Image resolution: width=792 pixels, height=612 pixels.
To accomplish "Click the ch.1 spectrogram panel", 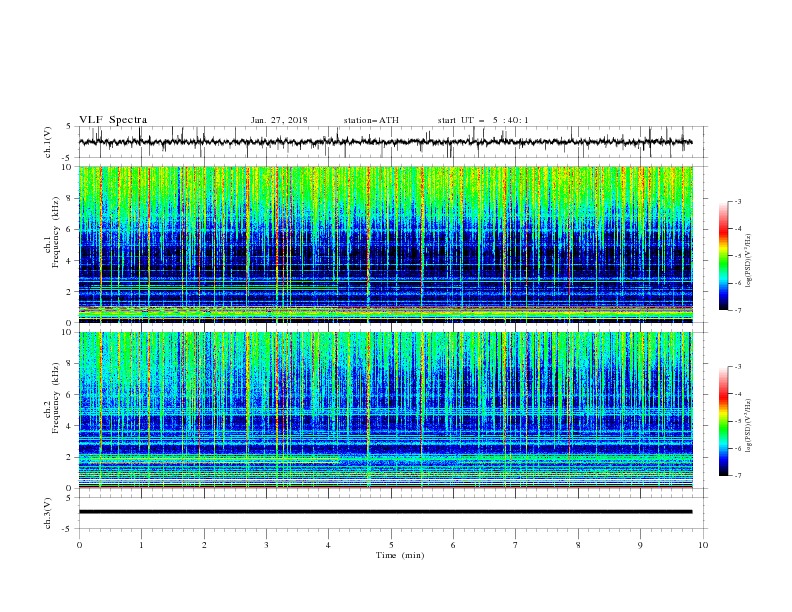I will point(386,244).
